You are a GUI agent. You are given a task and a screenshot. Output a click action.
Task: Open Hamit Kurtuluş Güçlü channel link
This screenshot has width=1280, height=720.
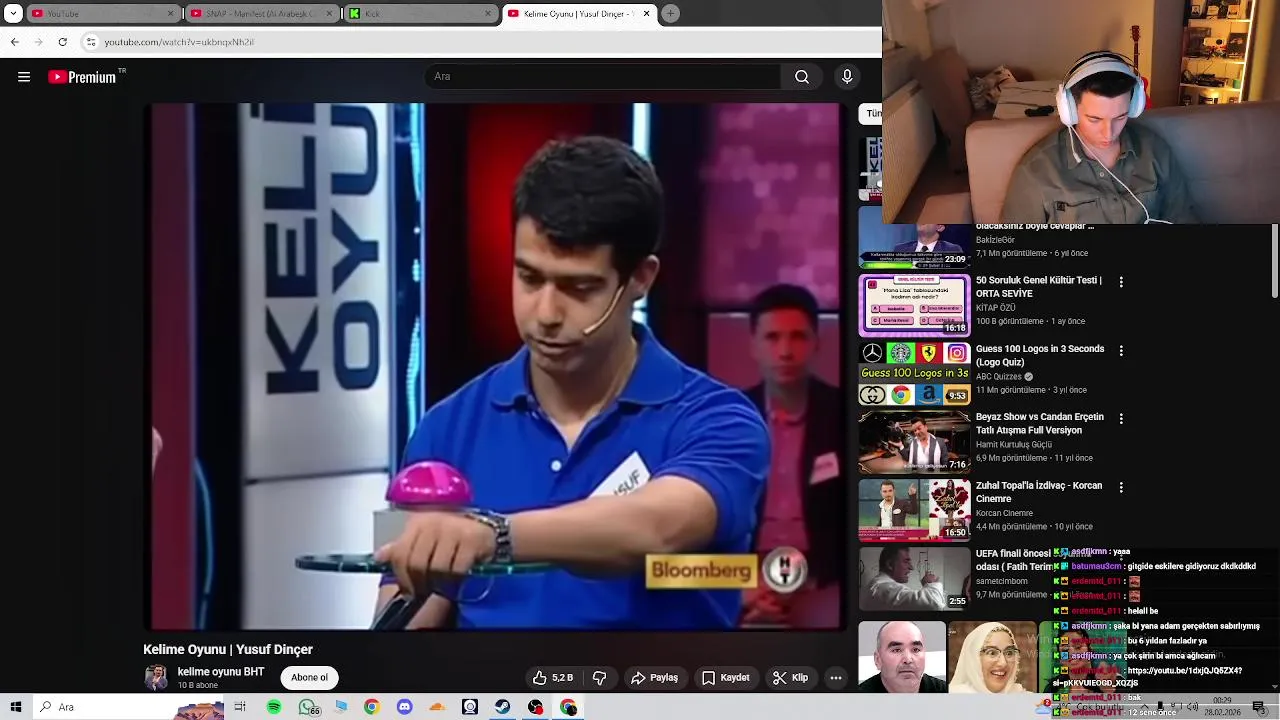point(1014,445)
